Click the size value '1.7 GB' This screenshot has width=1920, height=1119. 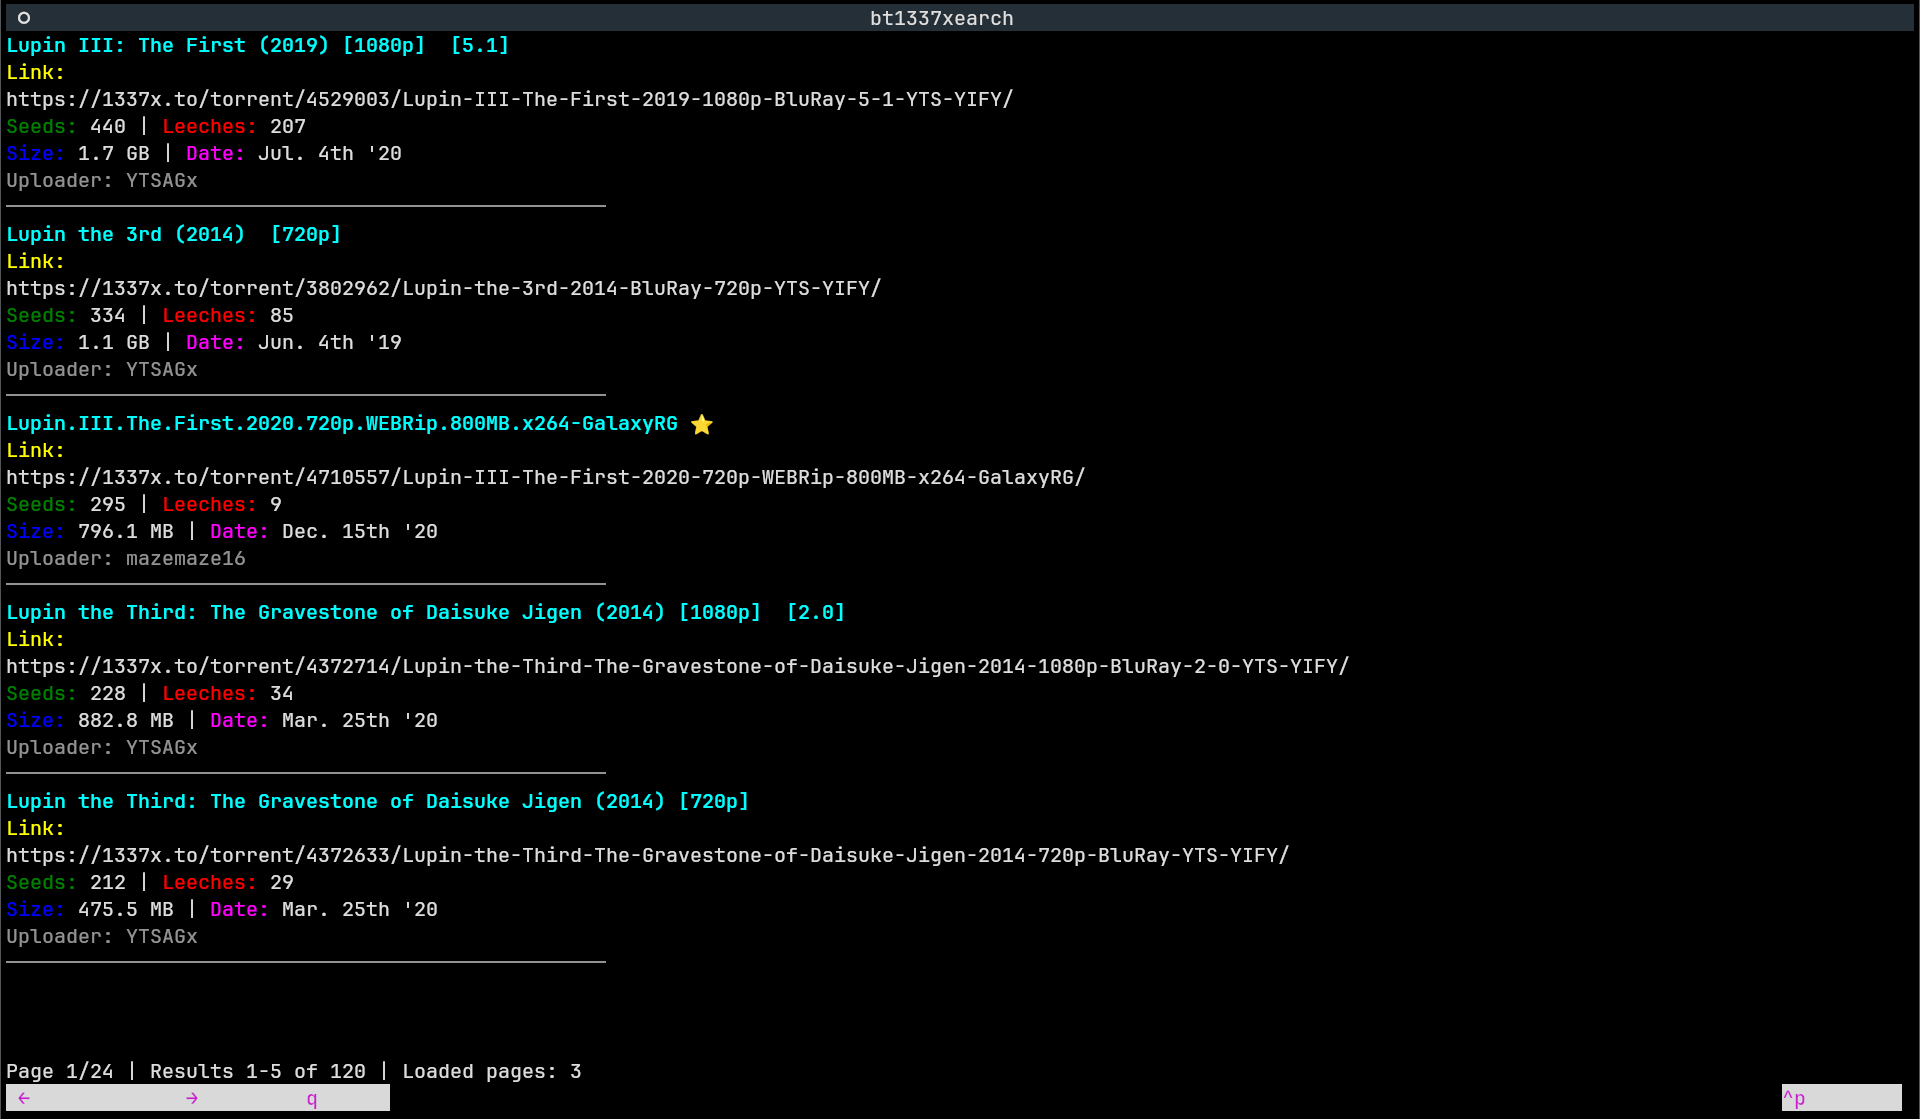point(114,153)
